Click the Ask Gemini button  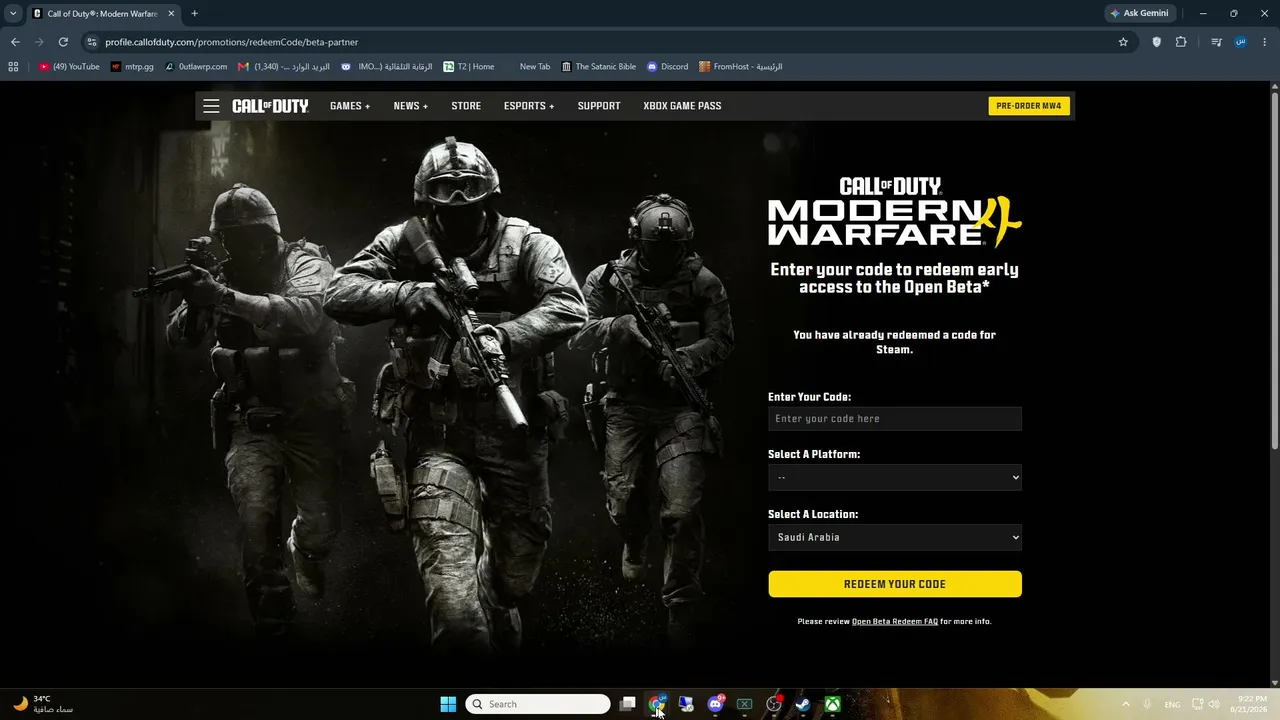pyautogui.click(x=1139, y=13)
